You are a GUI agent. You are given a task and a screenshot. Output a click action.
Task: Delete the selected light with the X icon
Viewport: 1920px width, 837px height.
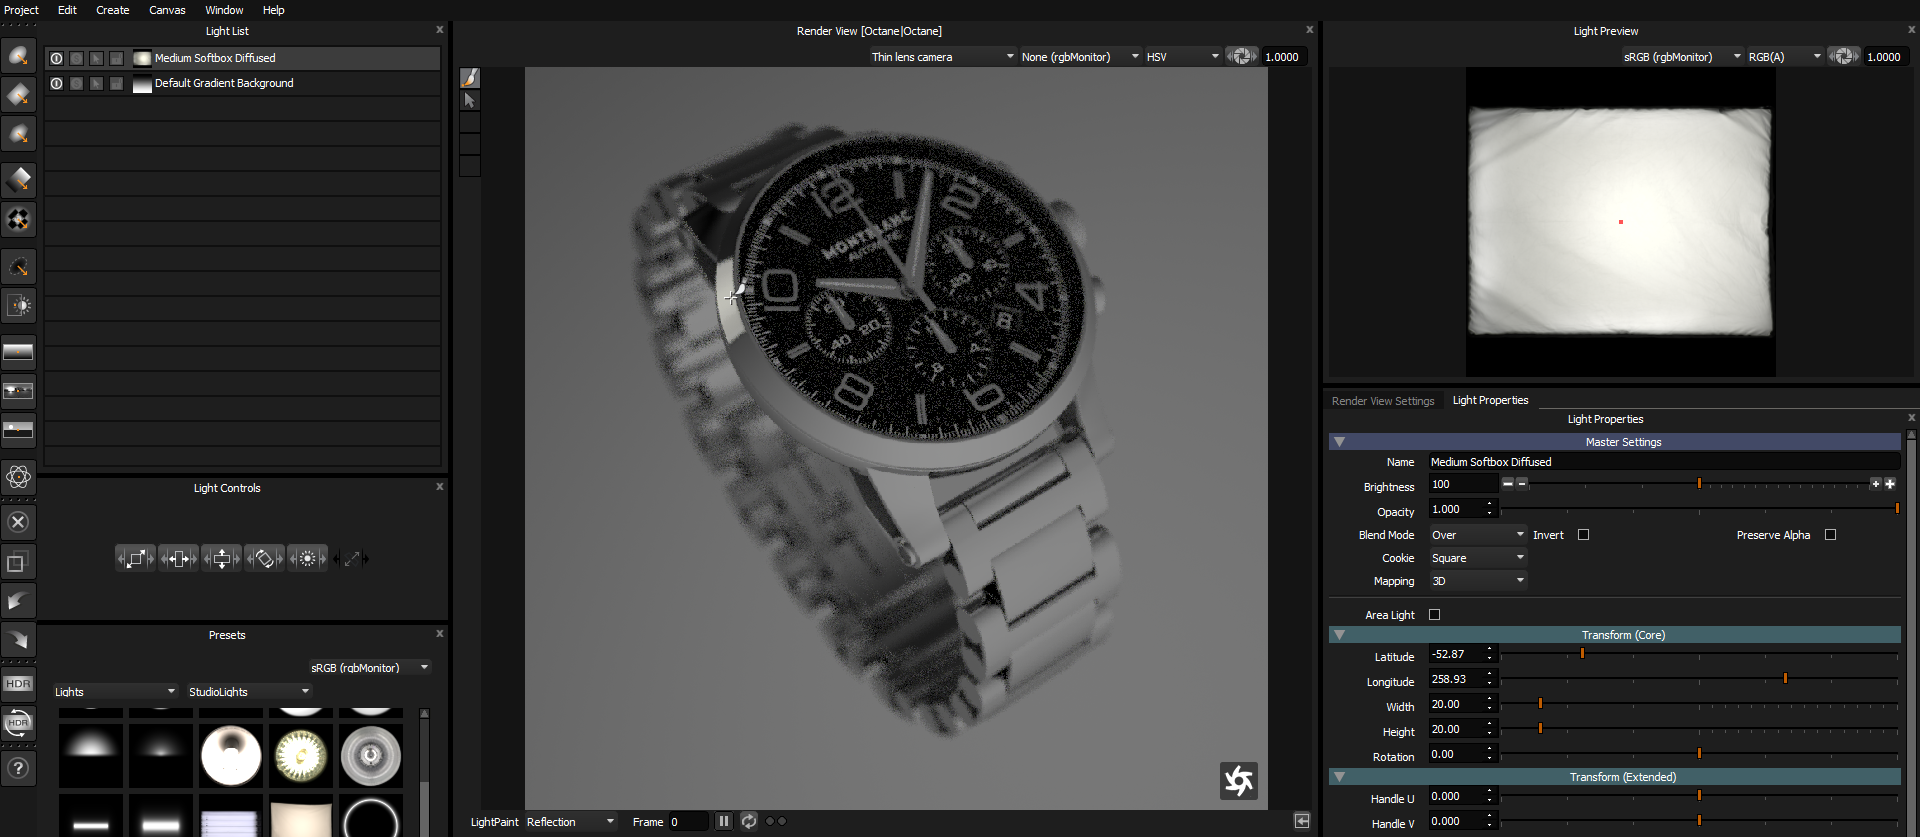(x=18, y=522)
